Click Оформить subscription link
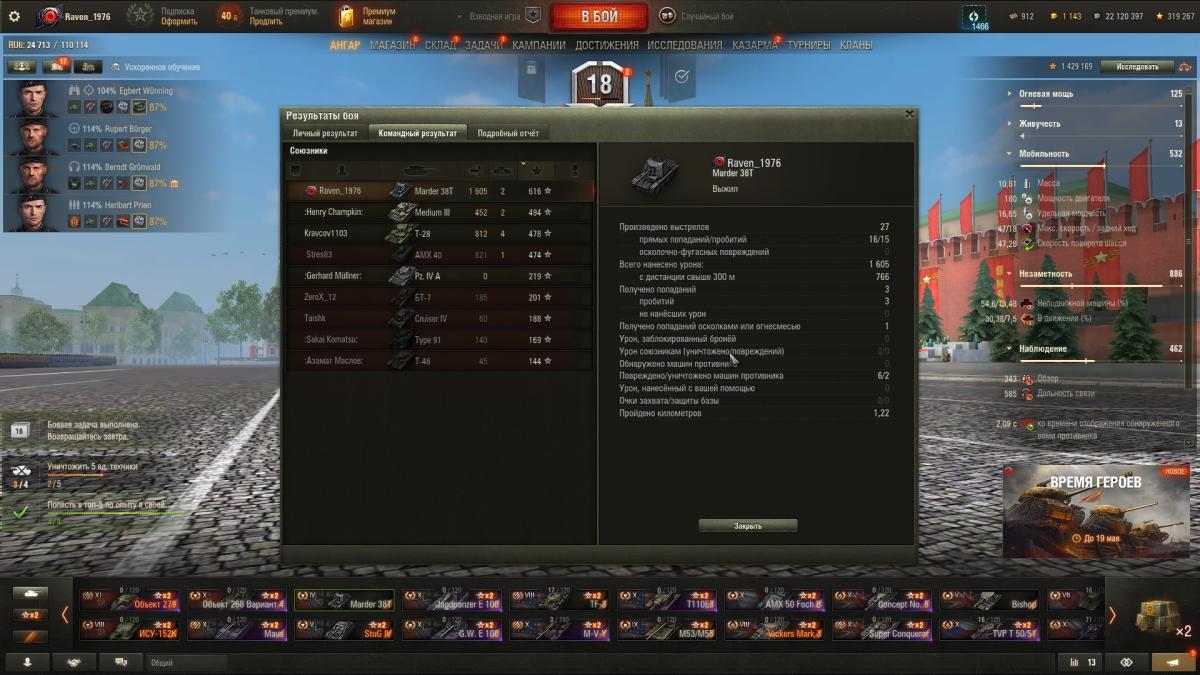1200x675 pixels. 179,22
